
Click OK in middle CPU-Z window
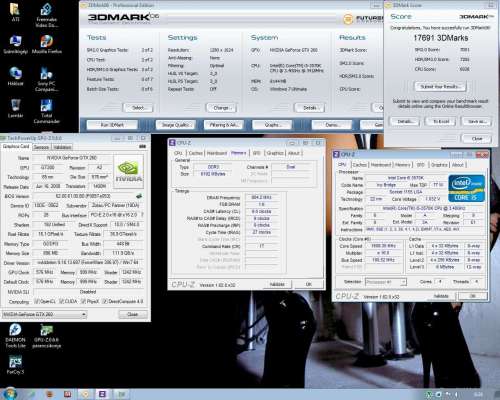pos(309,284)
